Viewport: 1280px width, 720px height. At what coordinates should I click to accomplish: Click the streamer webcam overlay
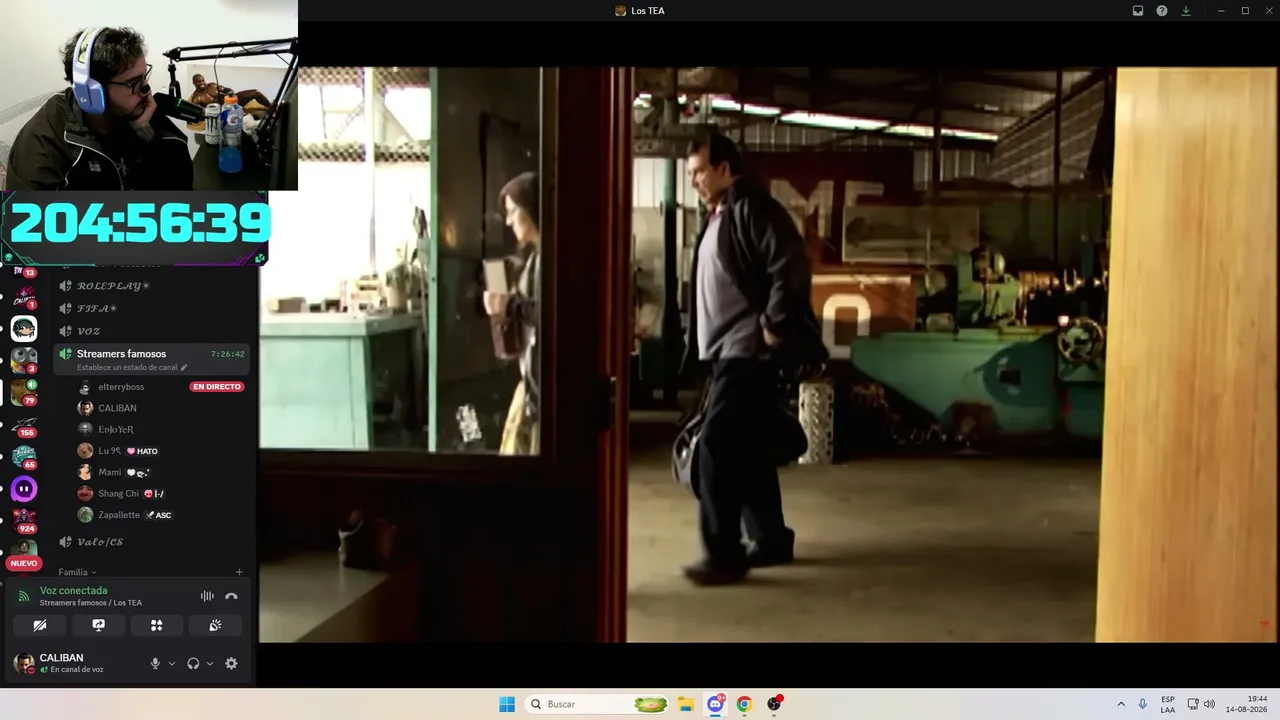click(149, 95)
